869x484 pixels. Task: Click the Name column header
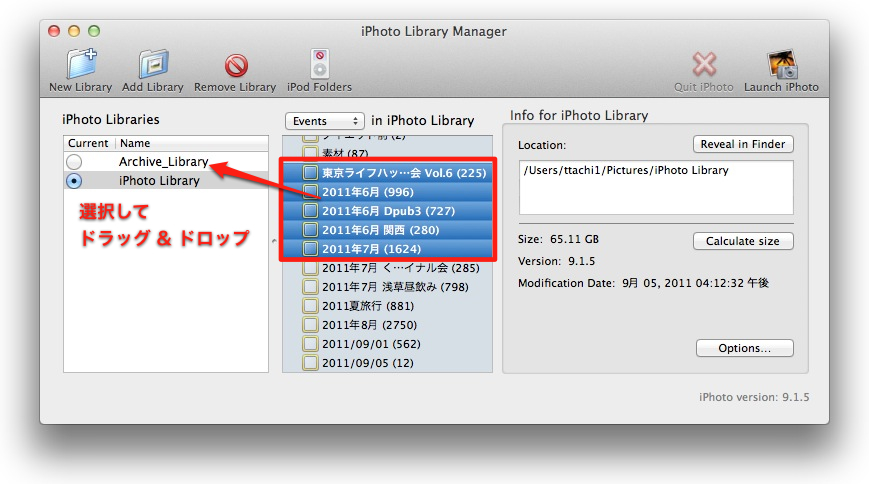click(x=190, y=143)
